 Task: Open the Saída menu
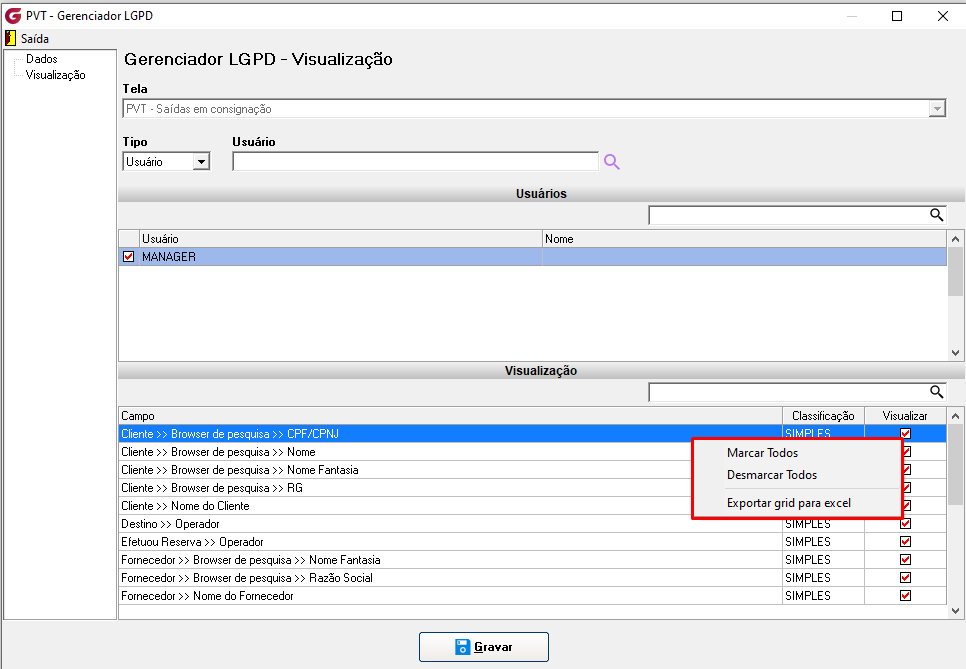pyautogui.click(x=34, y=39)
